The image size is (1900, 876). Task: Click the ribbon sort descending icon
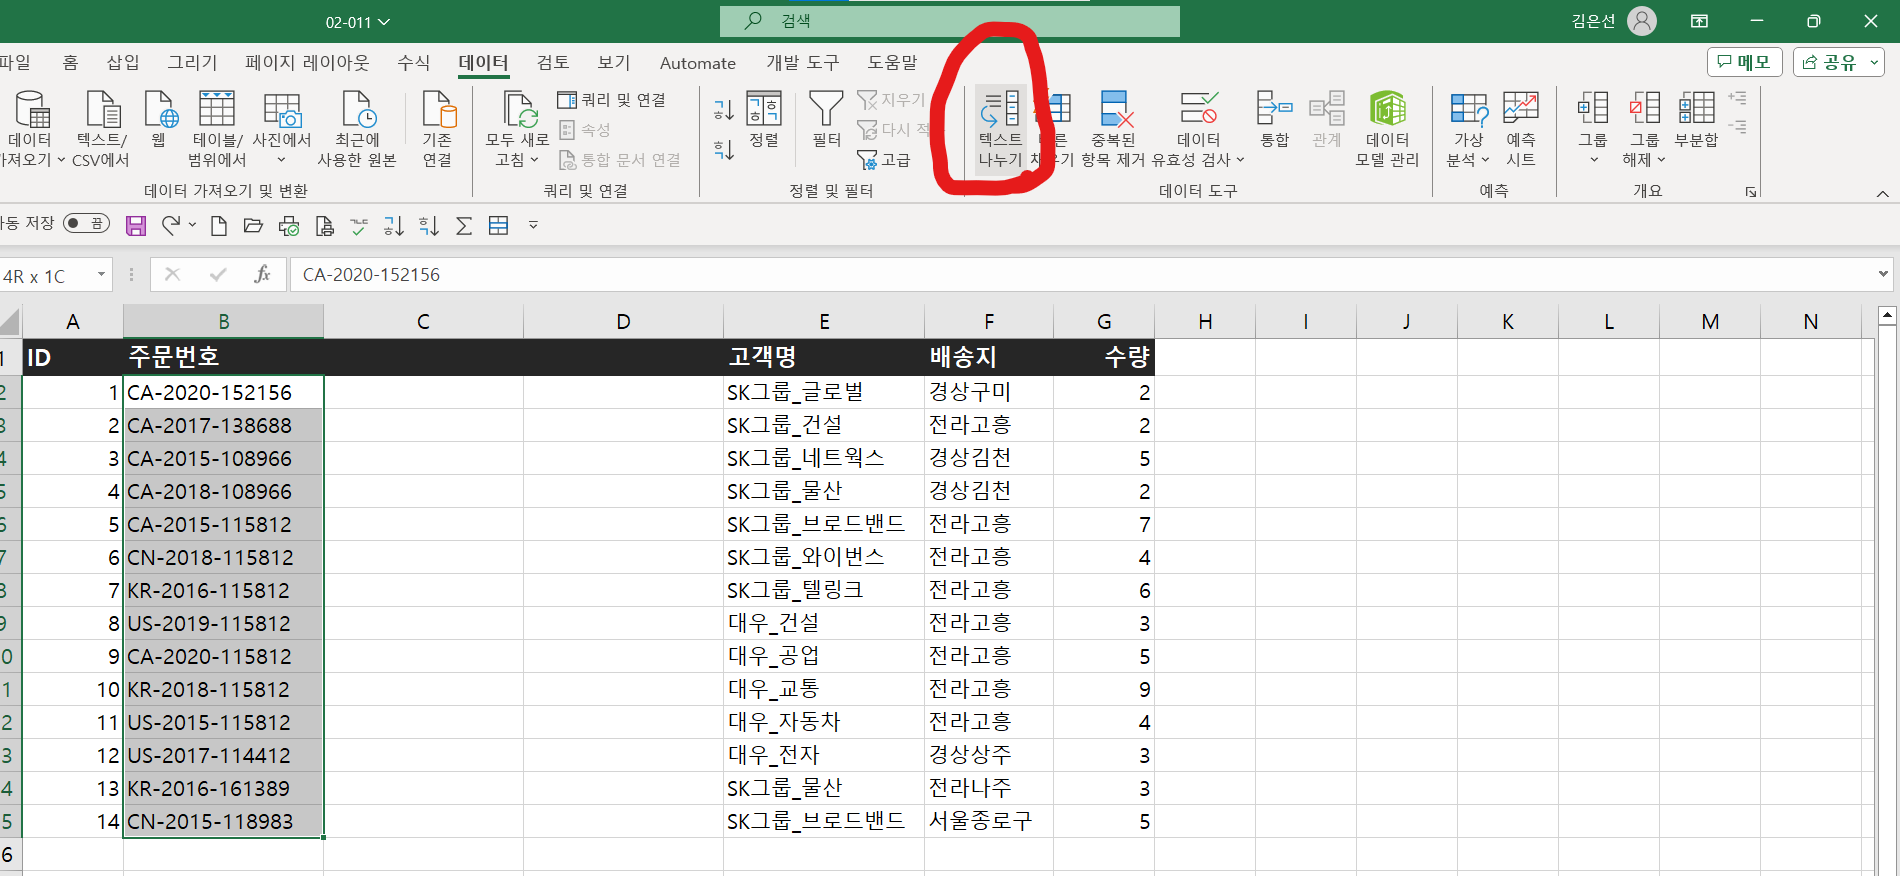point(724,150)
